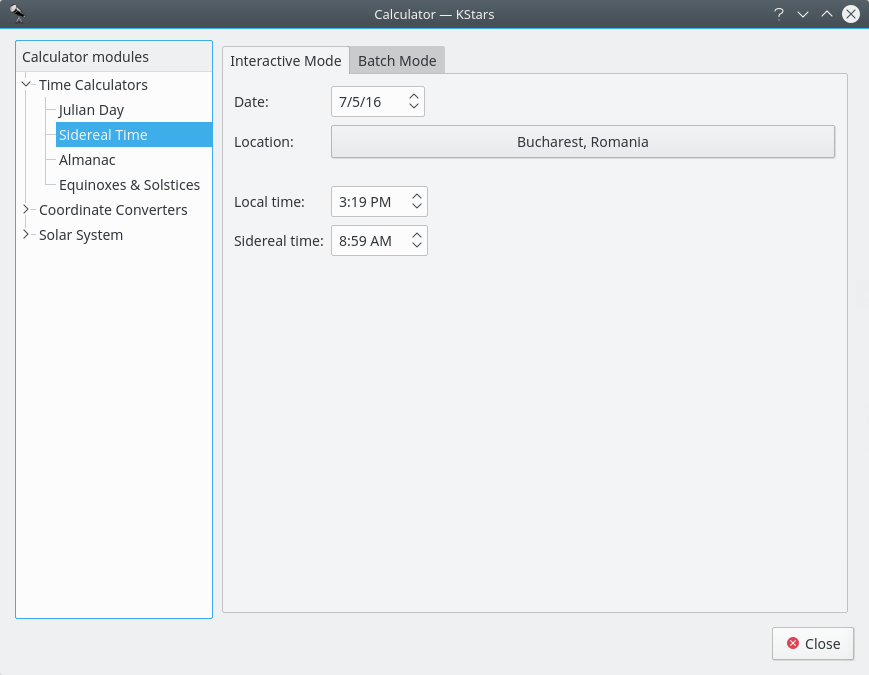Select Julian Day in the module tree
869x675 pixels.
click(x=91, y=110)
